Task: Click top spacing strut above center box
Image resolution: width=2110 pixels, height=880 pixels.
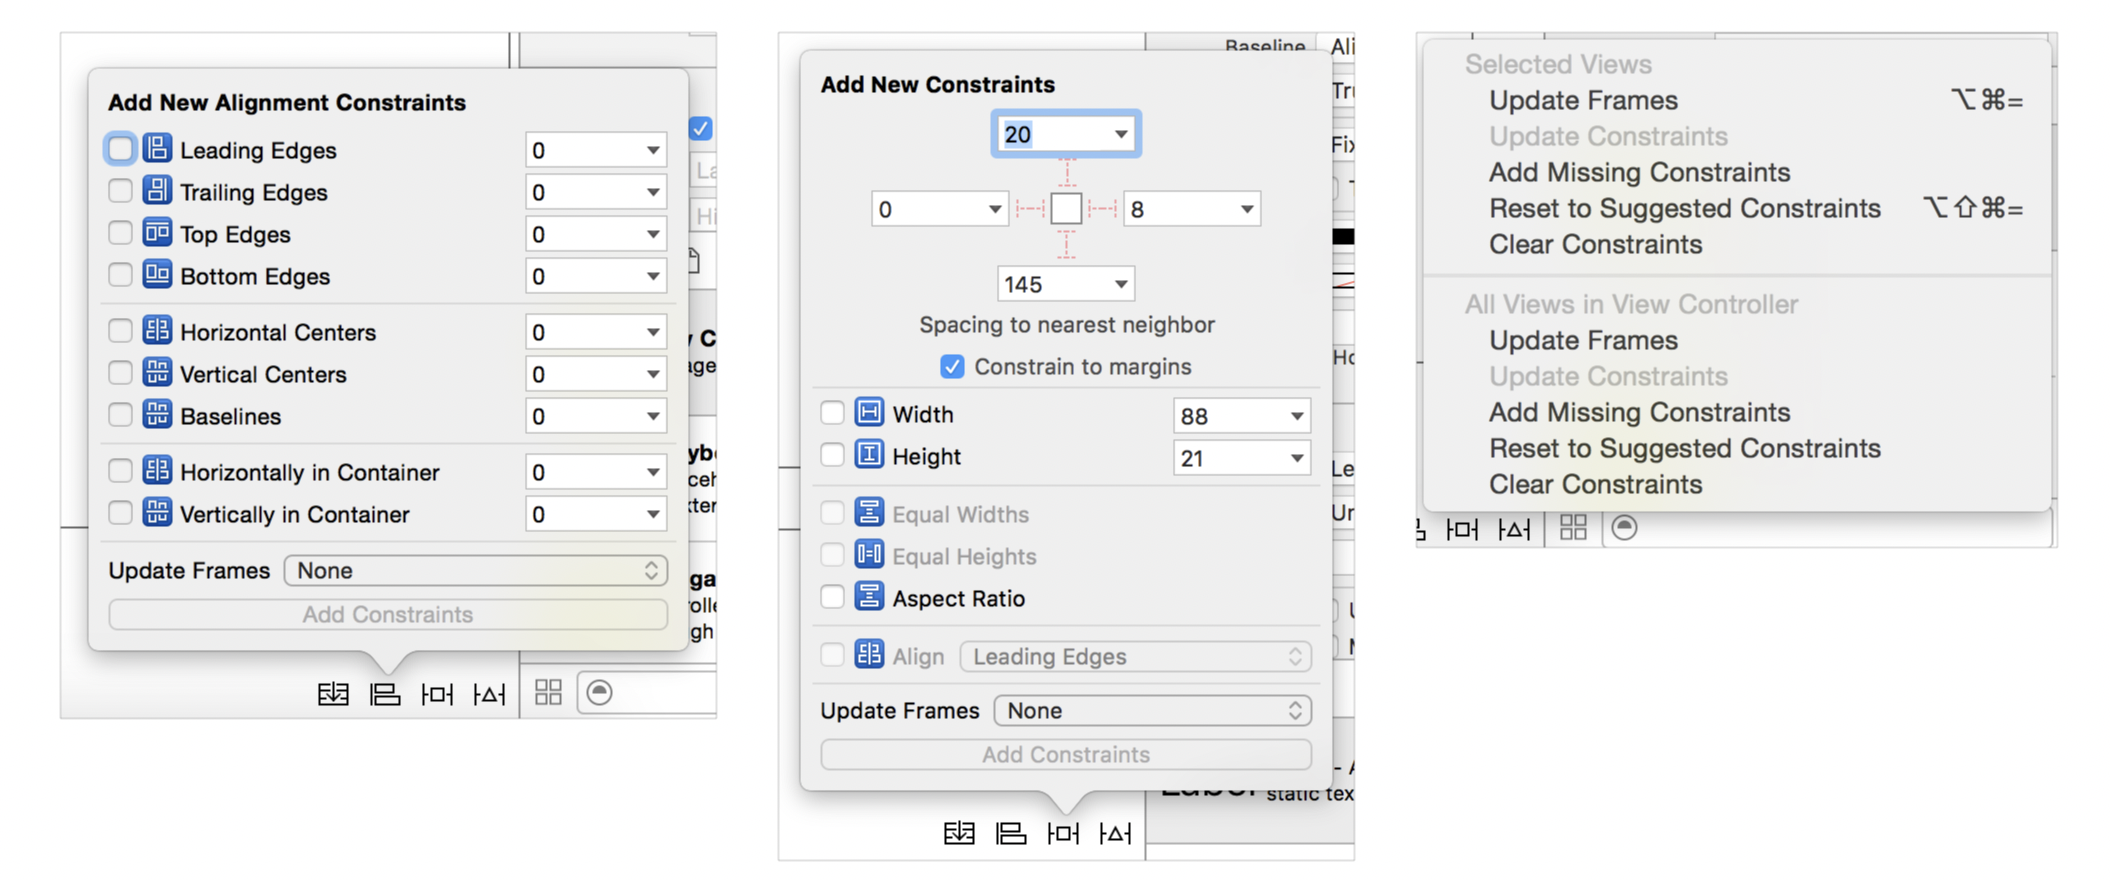Action: click(x=1067, y=173)
